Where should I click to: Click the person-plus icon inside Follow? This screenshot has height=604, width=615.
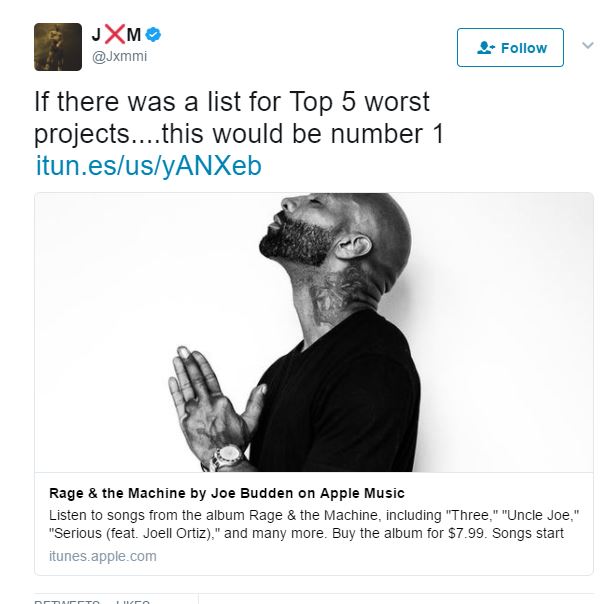point(486,48)
